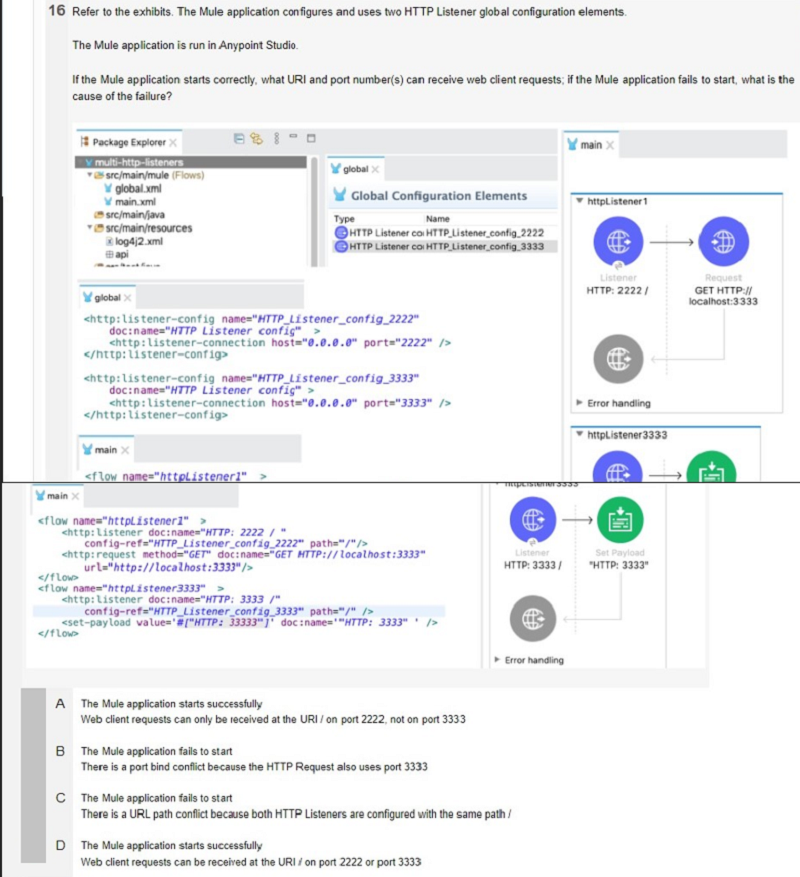Image resolution: width=800 pixels, height=877 pixels.
Task: Select the multi-http-listeners project
Action: click(191, 162)
